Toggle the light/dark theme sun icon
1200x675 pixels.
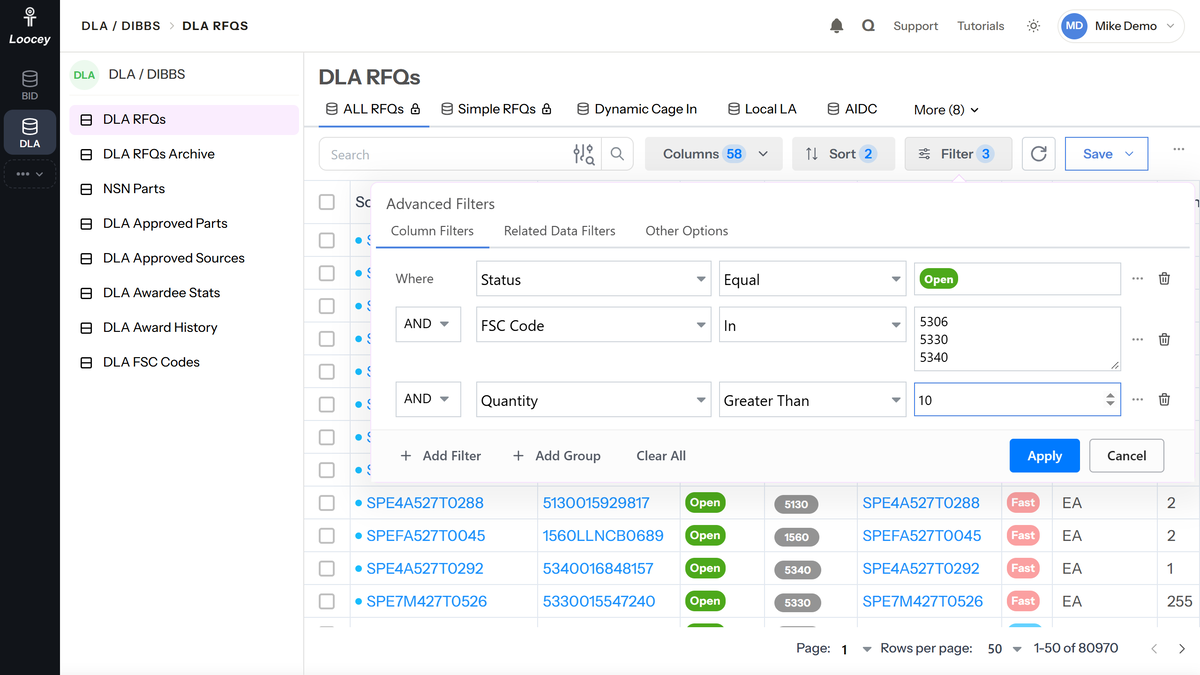pyautogui.click(x=1033, y=26)
